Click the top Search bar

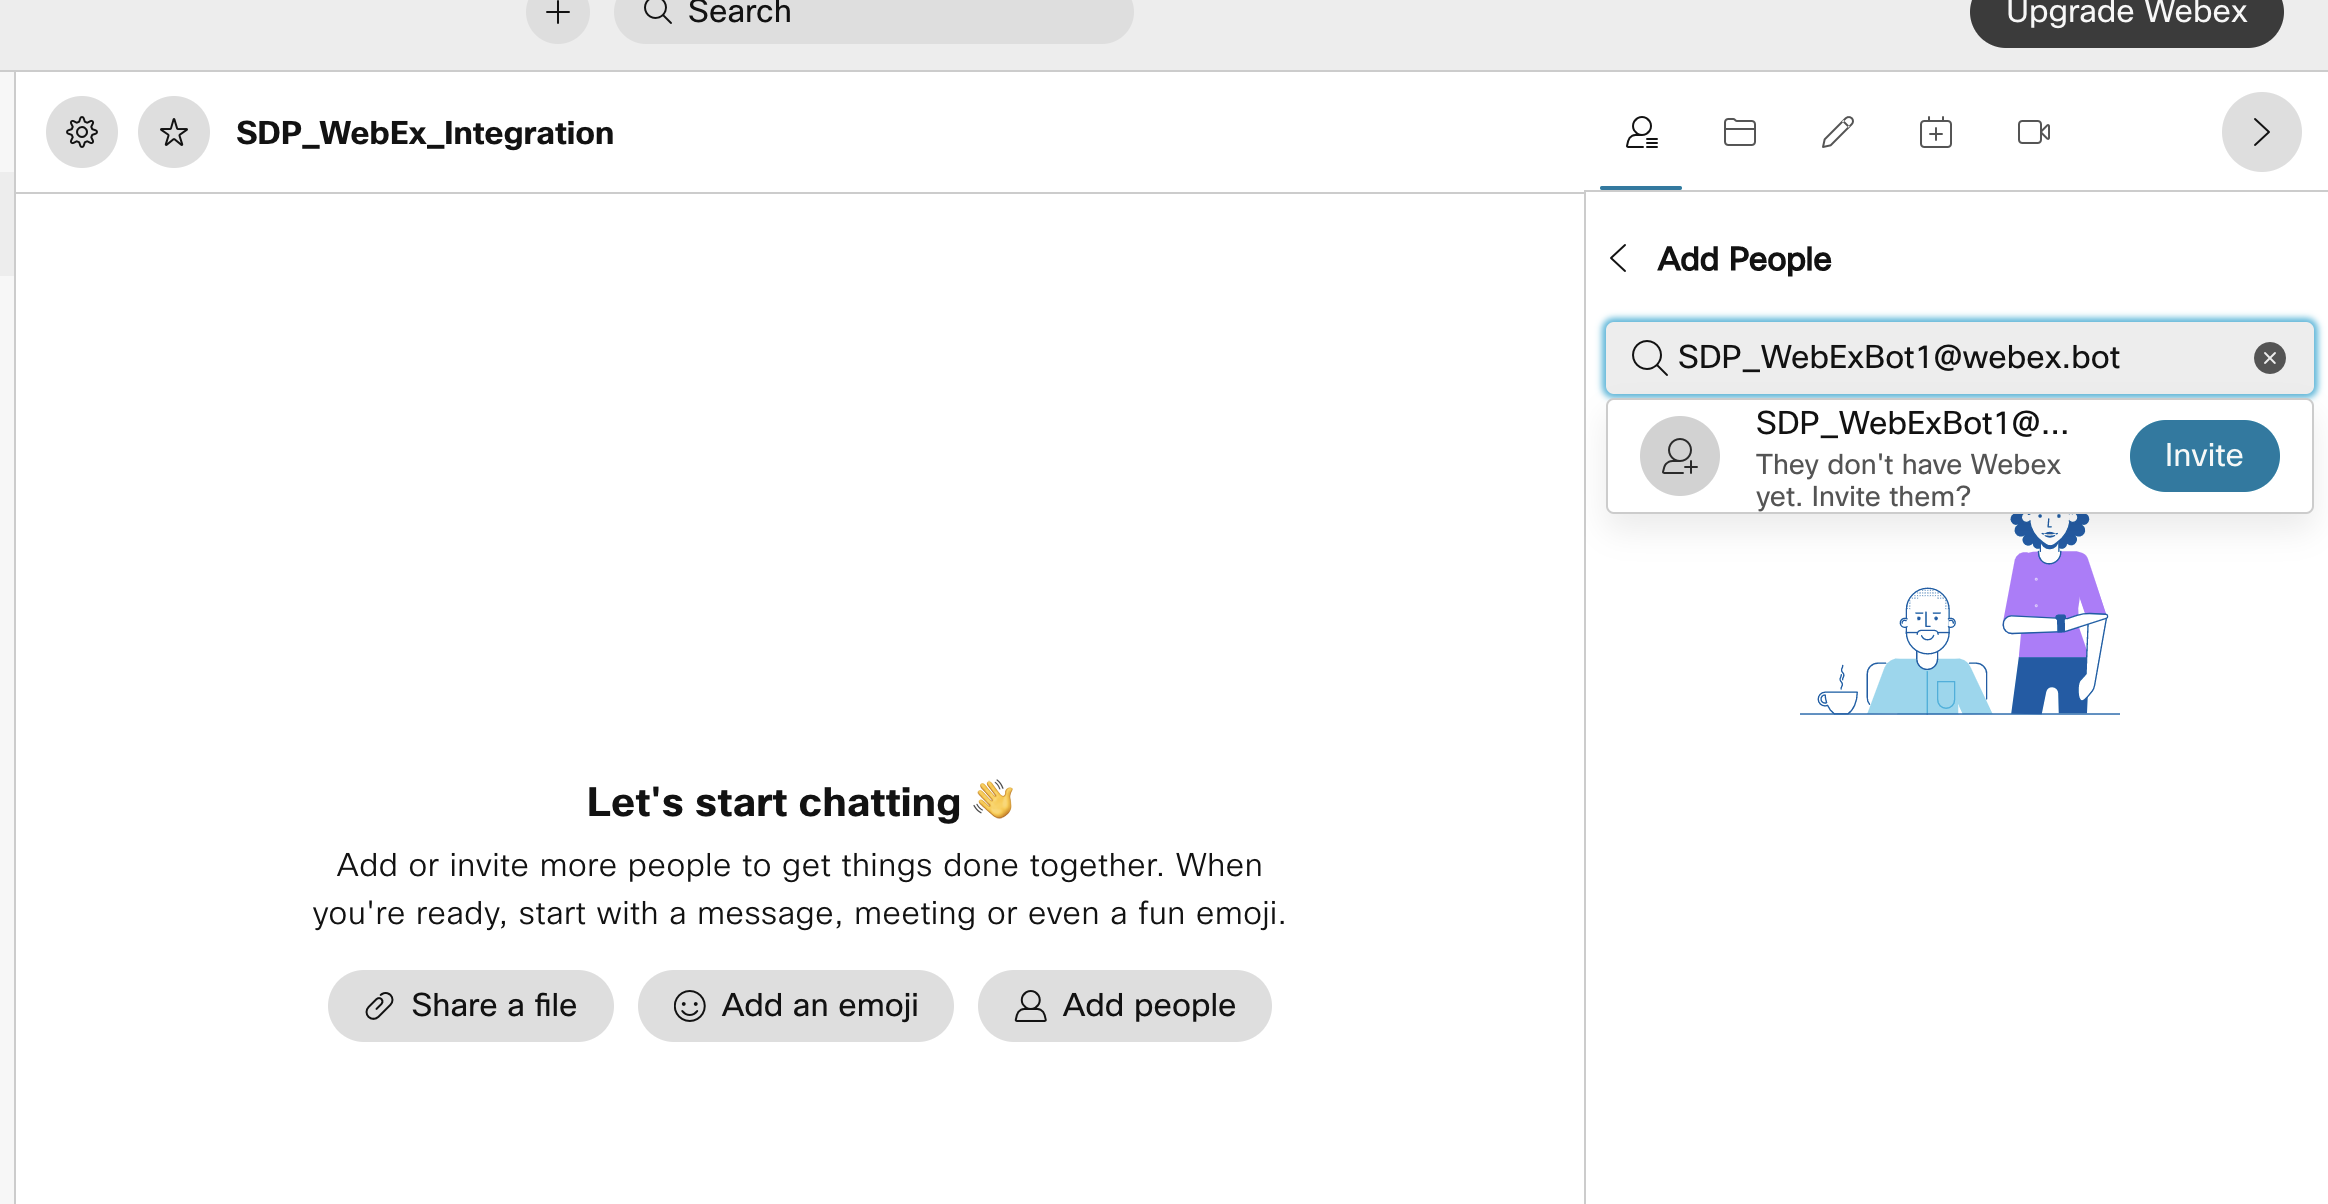coord(873,14)
